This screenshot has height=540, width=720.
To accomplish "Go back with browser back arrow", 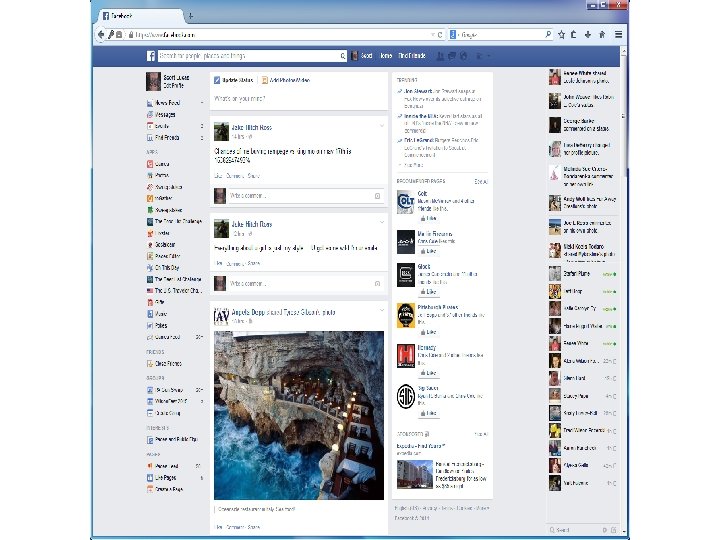I will tap(101, 34).
